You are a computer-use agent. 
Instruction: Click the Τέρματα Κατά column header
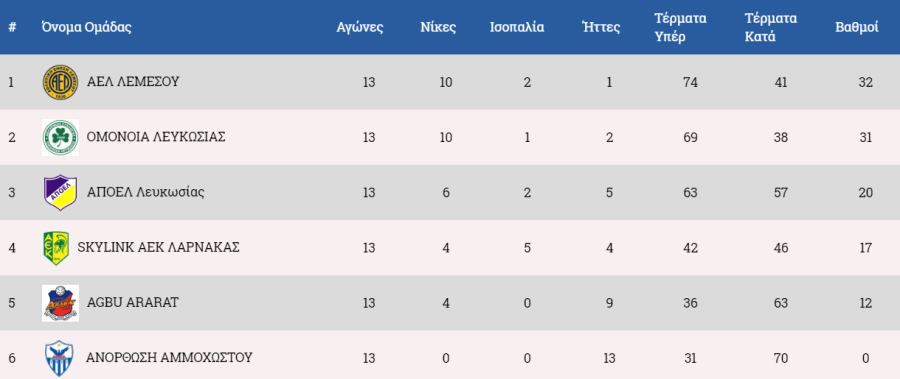tap(771, 27)
